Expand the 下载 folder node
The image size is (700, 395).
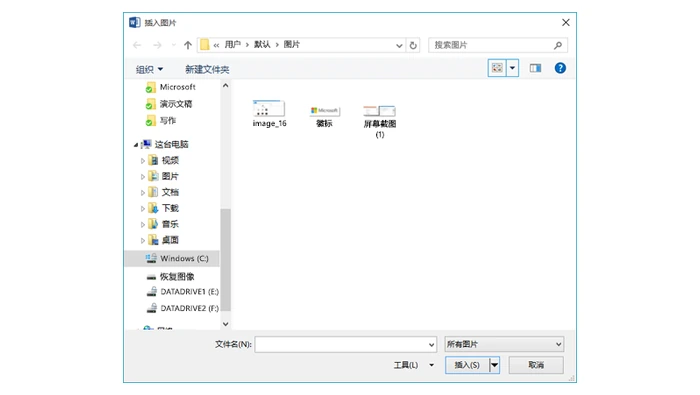click(x=143, y=209)
